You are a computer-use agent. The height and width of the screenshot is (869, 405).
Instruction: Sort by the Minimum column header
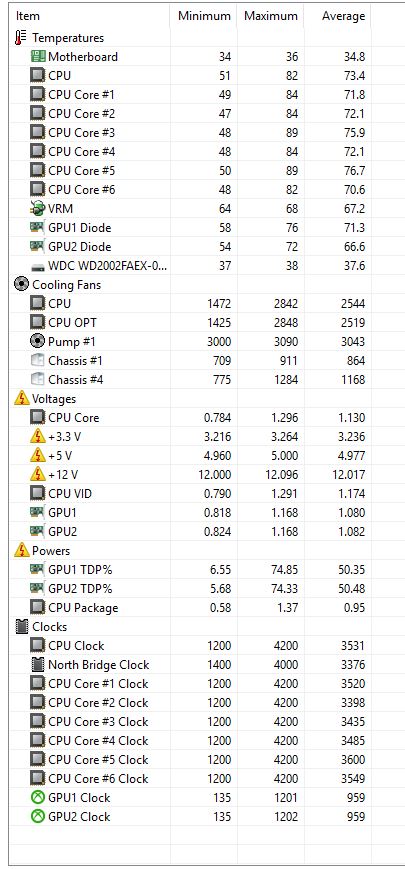tap(203, 16)
